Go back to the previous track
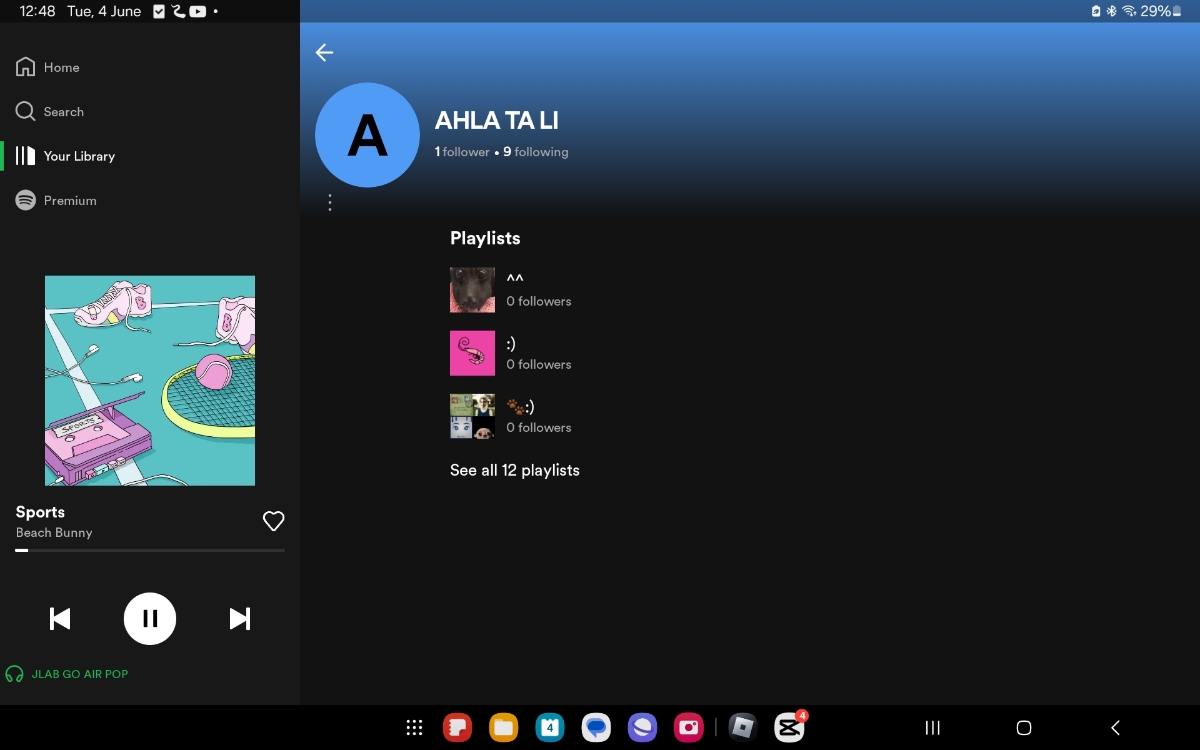 60,619
